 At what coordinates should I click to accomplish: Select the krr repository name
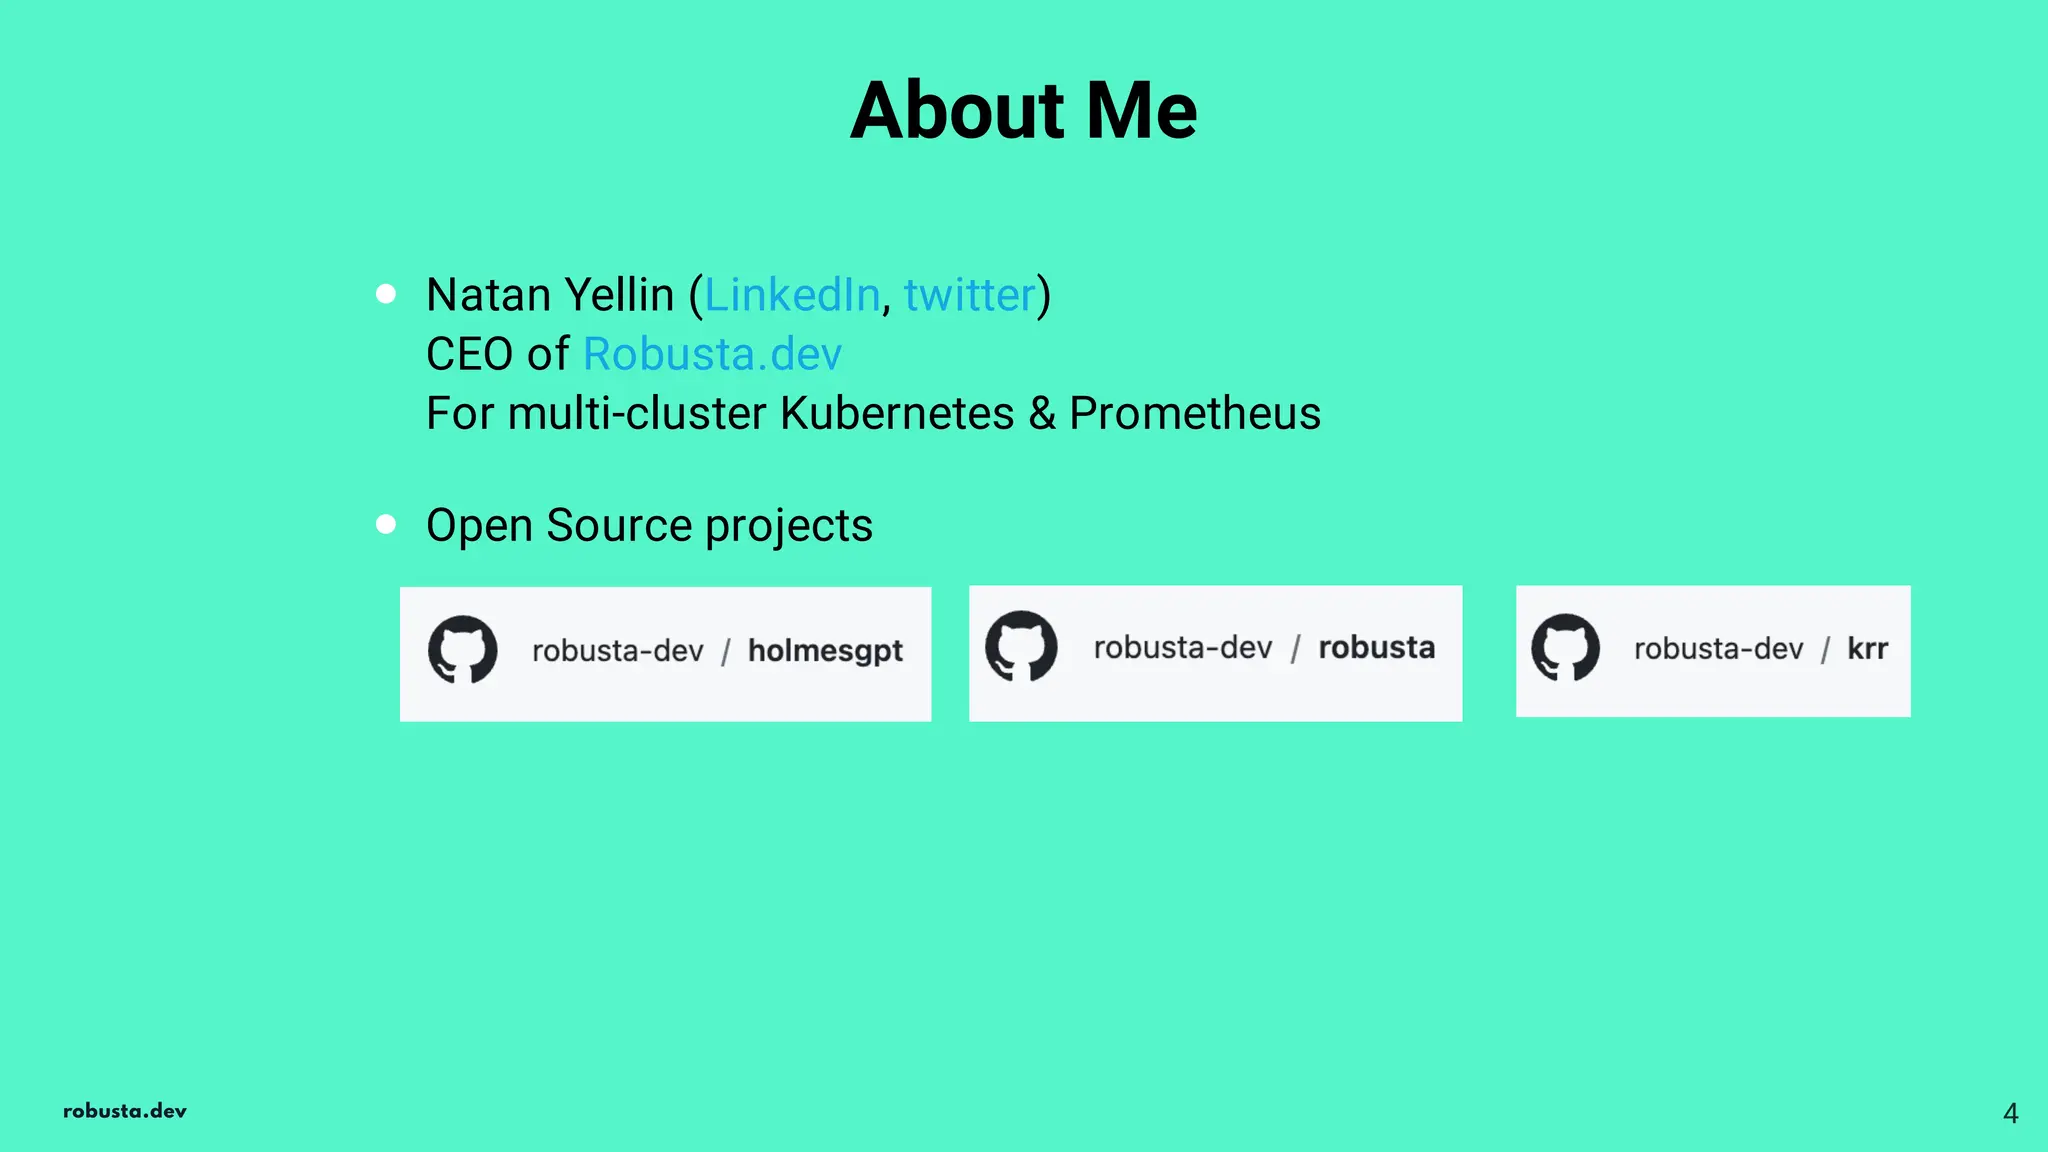(1867, 648)
